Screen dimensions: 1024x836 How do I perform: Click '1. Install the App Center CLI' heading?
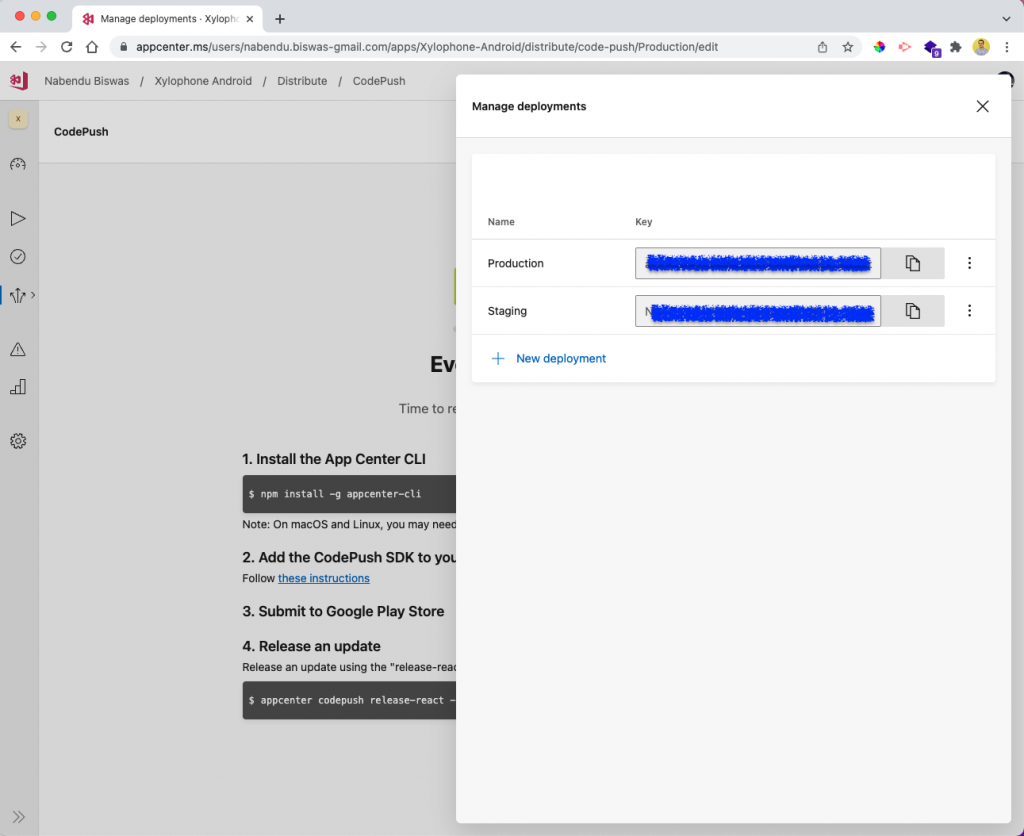(x=334, y=459)
